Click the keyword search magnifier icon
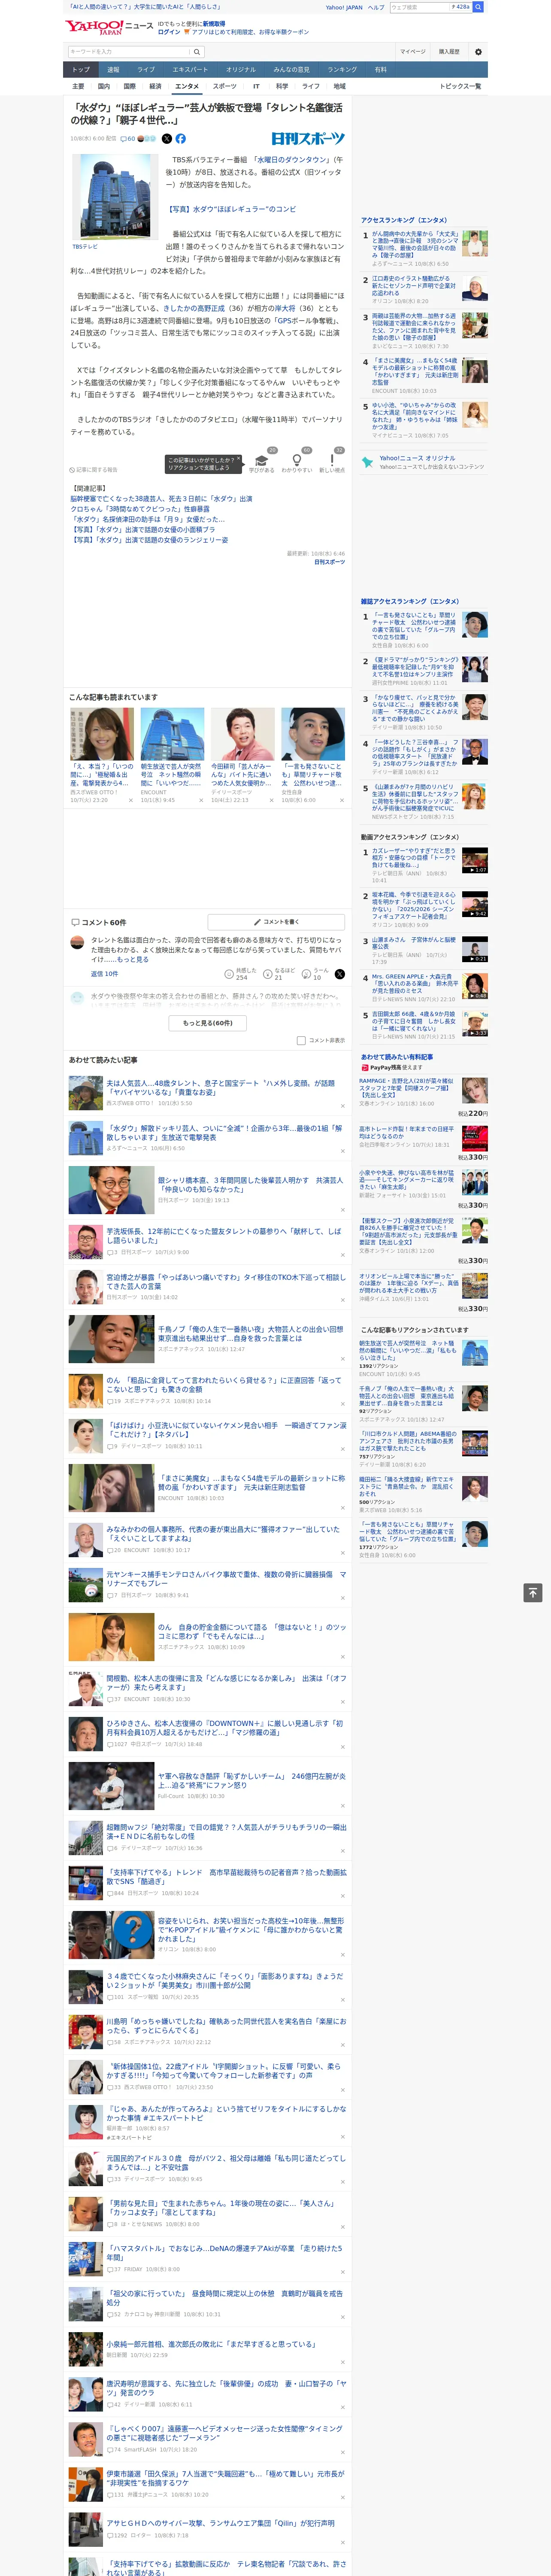 pyautogui.click(x=197, y=51)
